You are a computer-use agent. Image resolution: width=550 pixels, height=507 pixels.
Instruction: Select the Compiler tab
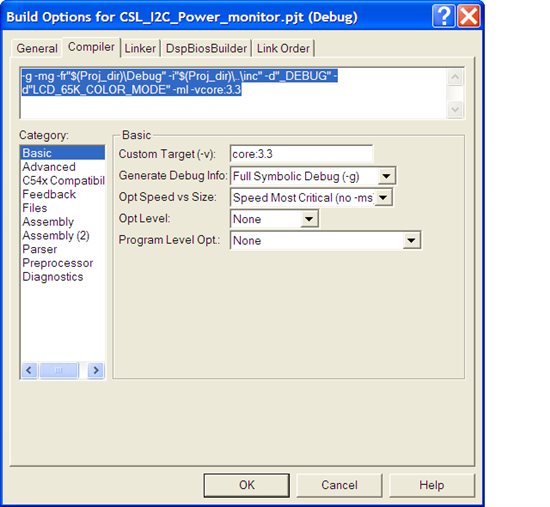coord(91,47)
